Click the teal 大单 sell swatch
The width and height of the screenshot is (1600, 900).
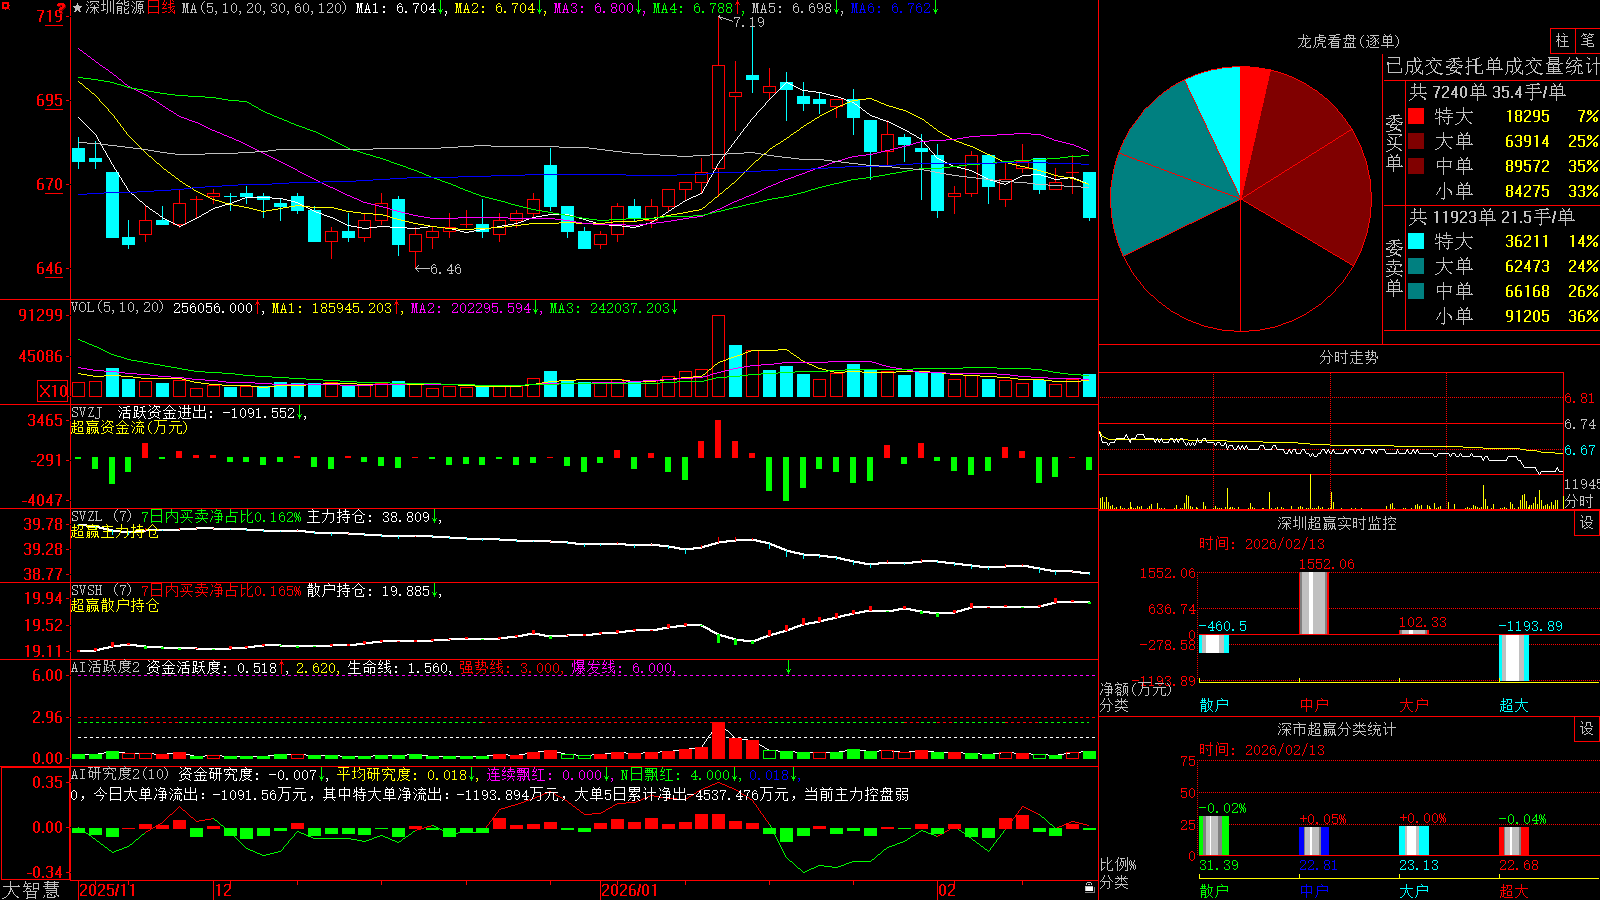[x=1416, y=266]
